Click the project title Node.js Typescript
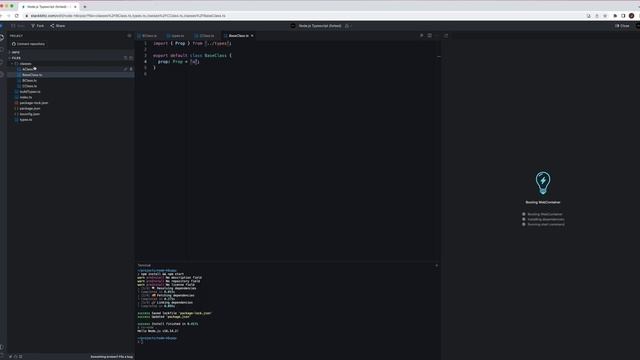Image resolution: width=640 pixels, height=360 pixels. coord(320,26)
